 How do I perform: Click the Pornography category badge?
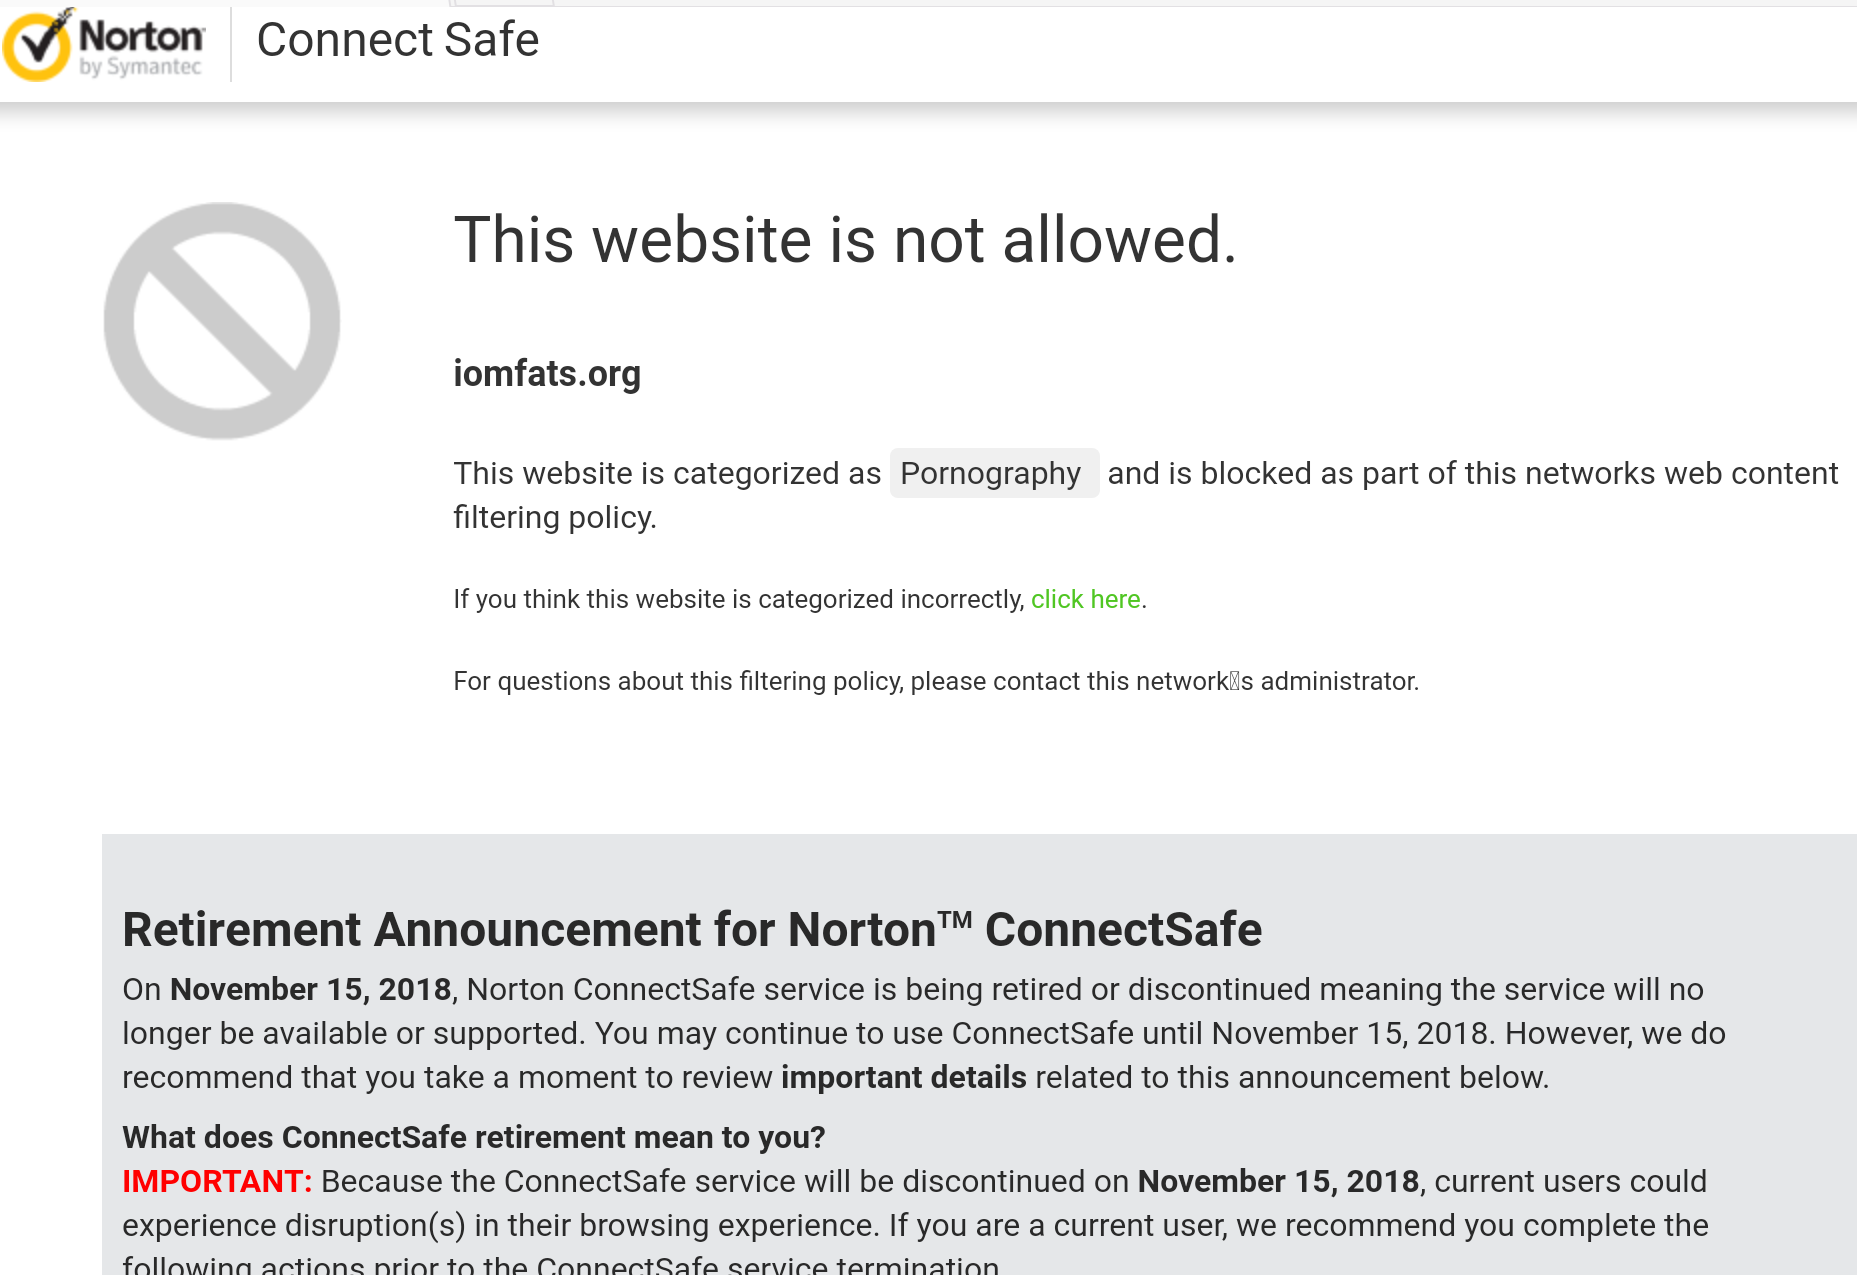point(993,473)
